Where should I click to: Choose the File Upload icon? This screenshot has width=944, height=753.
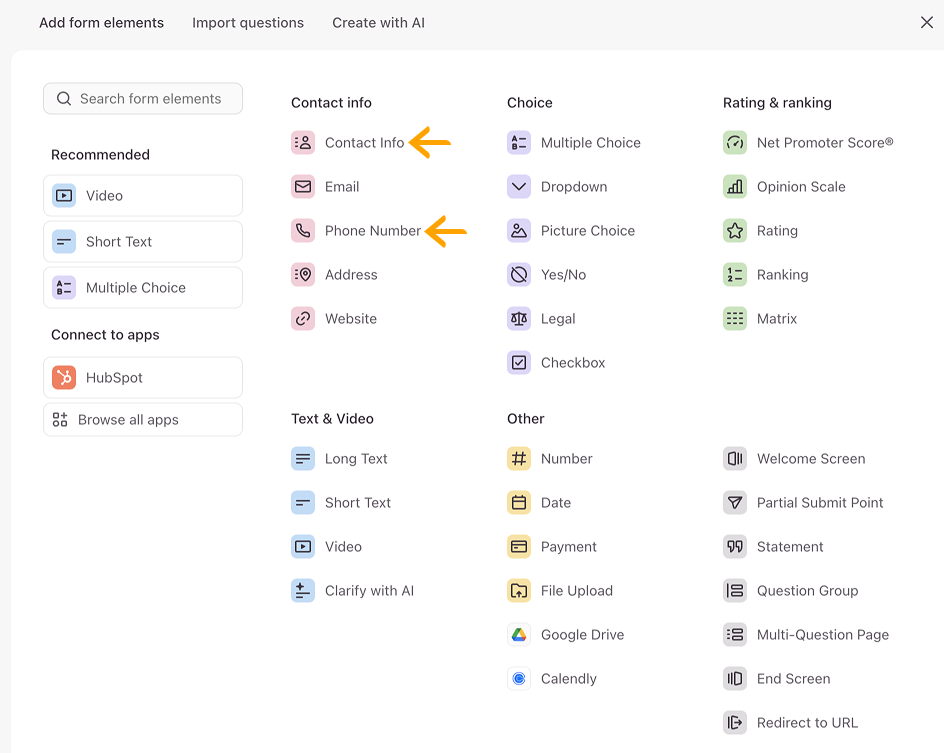point(519,590)
